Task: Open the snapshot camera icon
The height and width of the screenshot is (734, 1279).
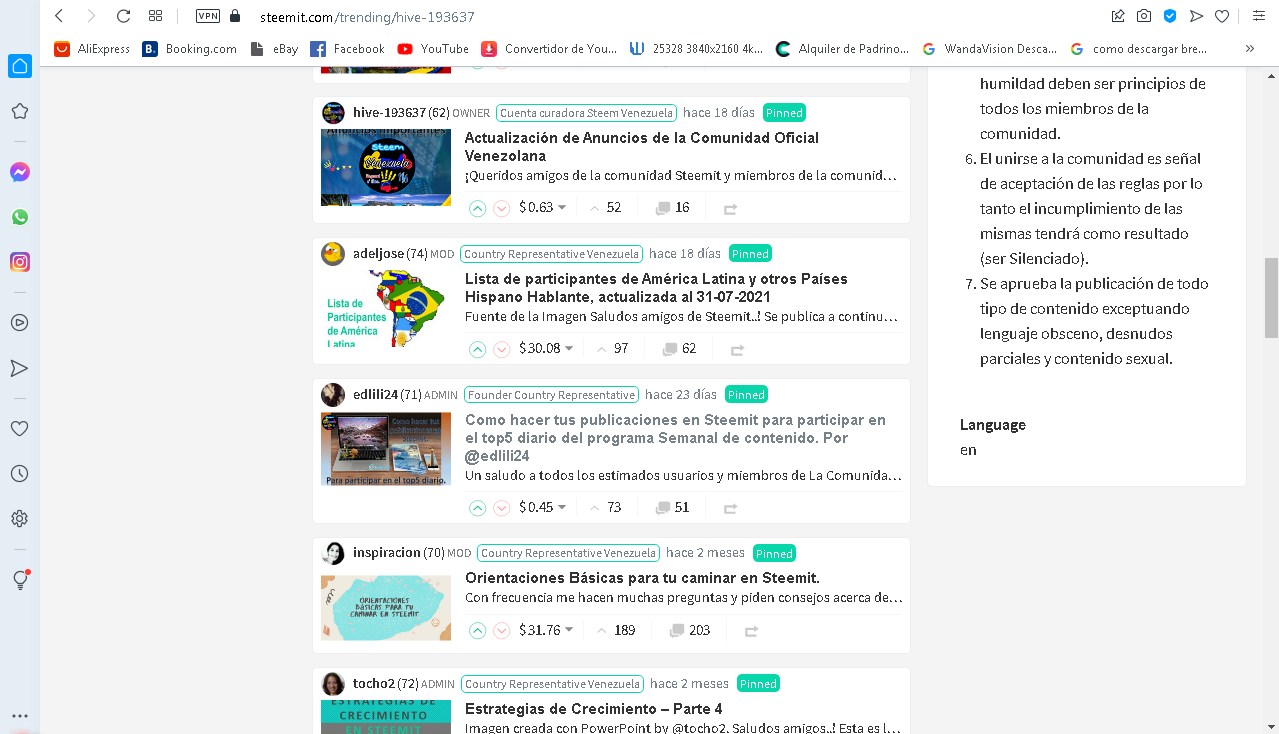Action: [x=1144, y=16]
